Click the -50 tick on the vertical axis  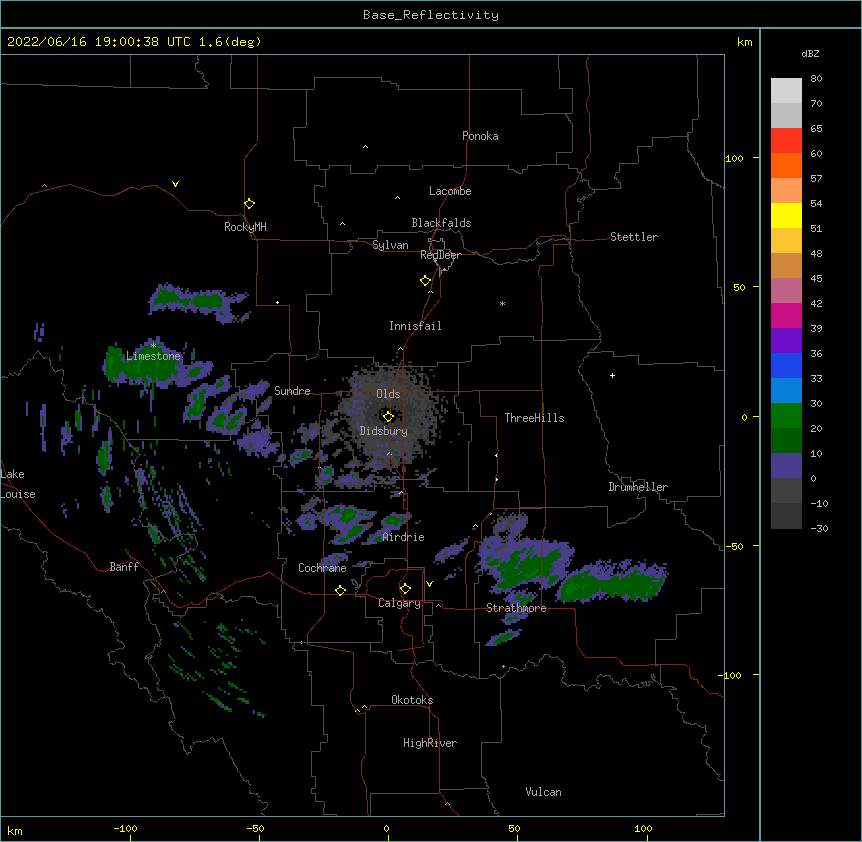pyautogui.click(x=734, y=546)
